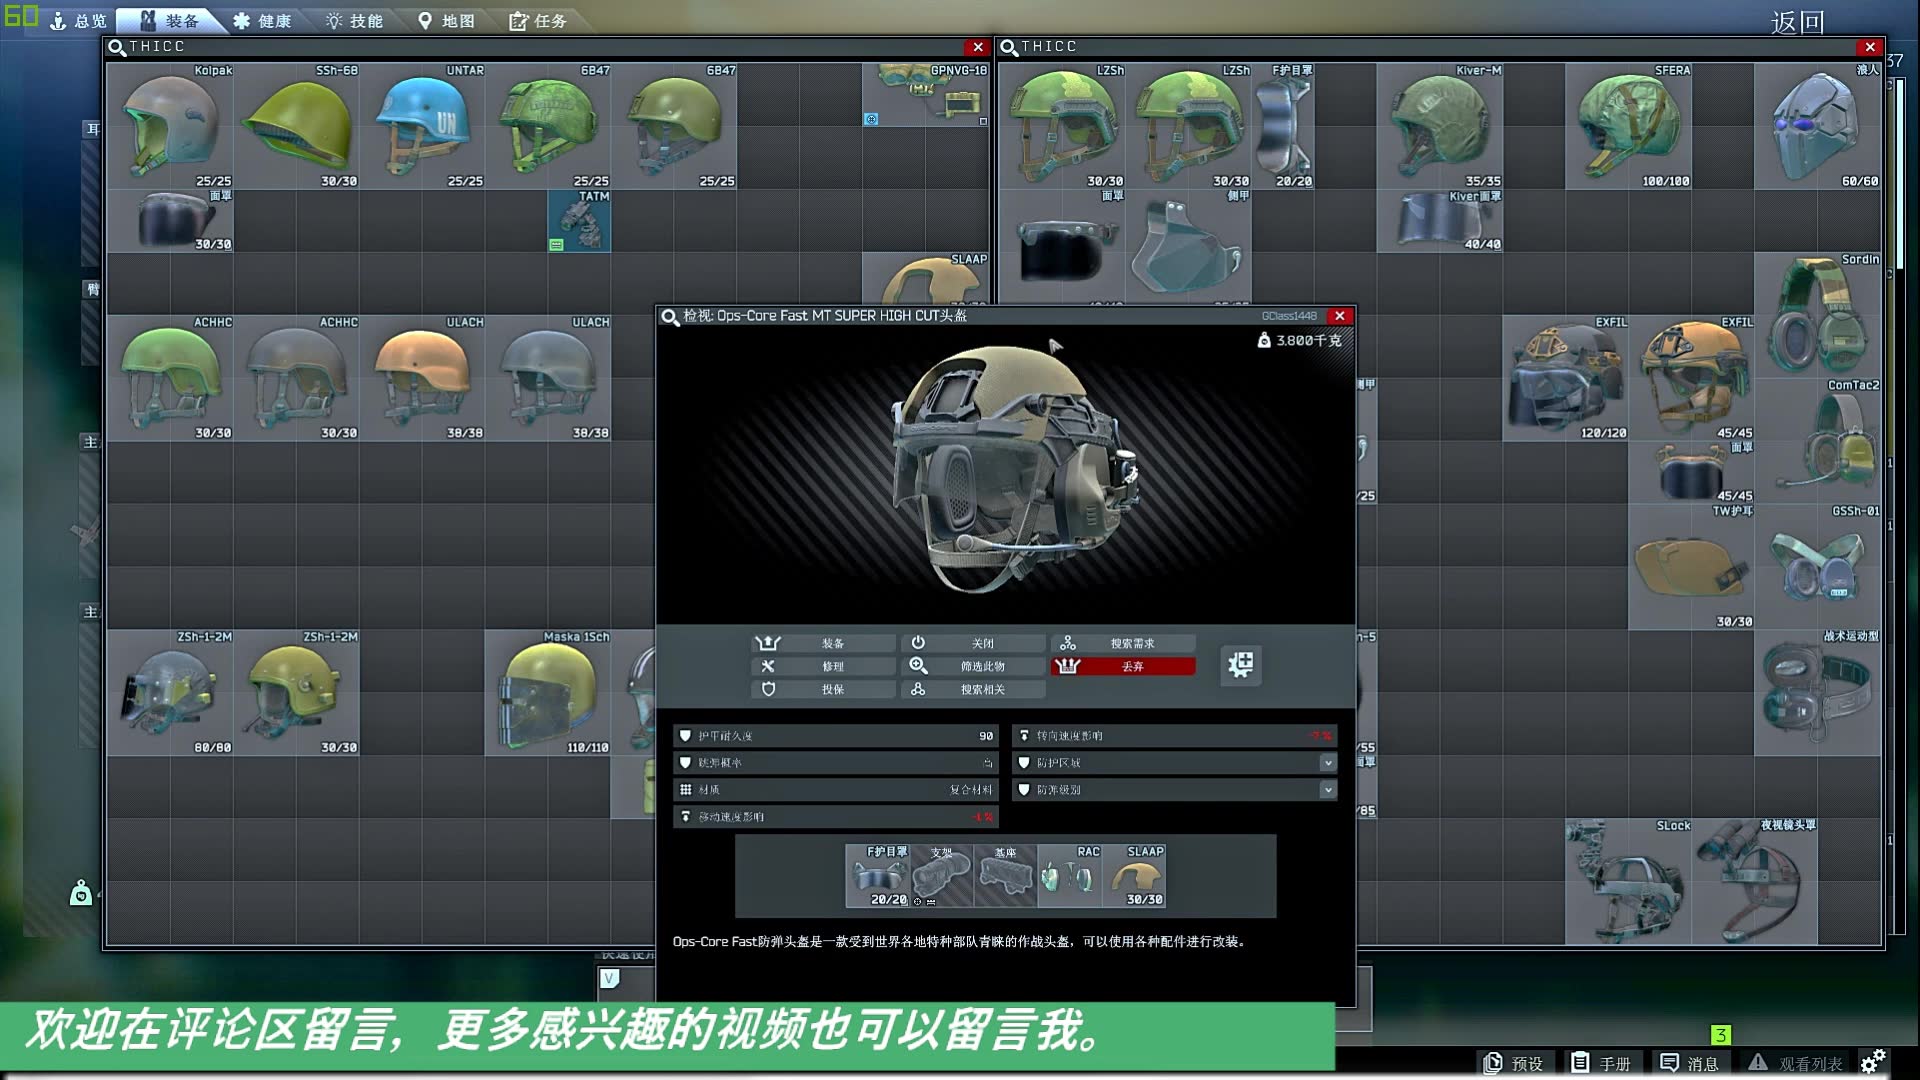Screen dimensions: 1920x1080
Task: Open the 观看列表 watchlist button
Action: pyautogui.click(x=1795, y=1063)
